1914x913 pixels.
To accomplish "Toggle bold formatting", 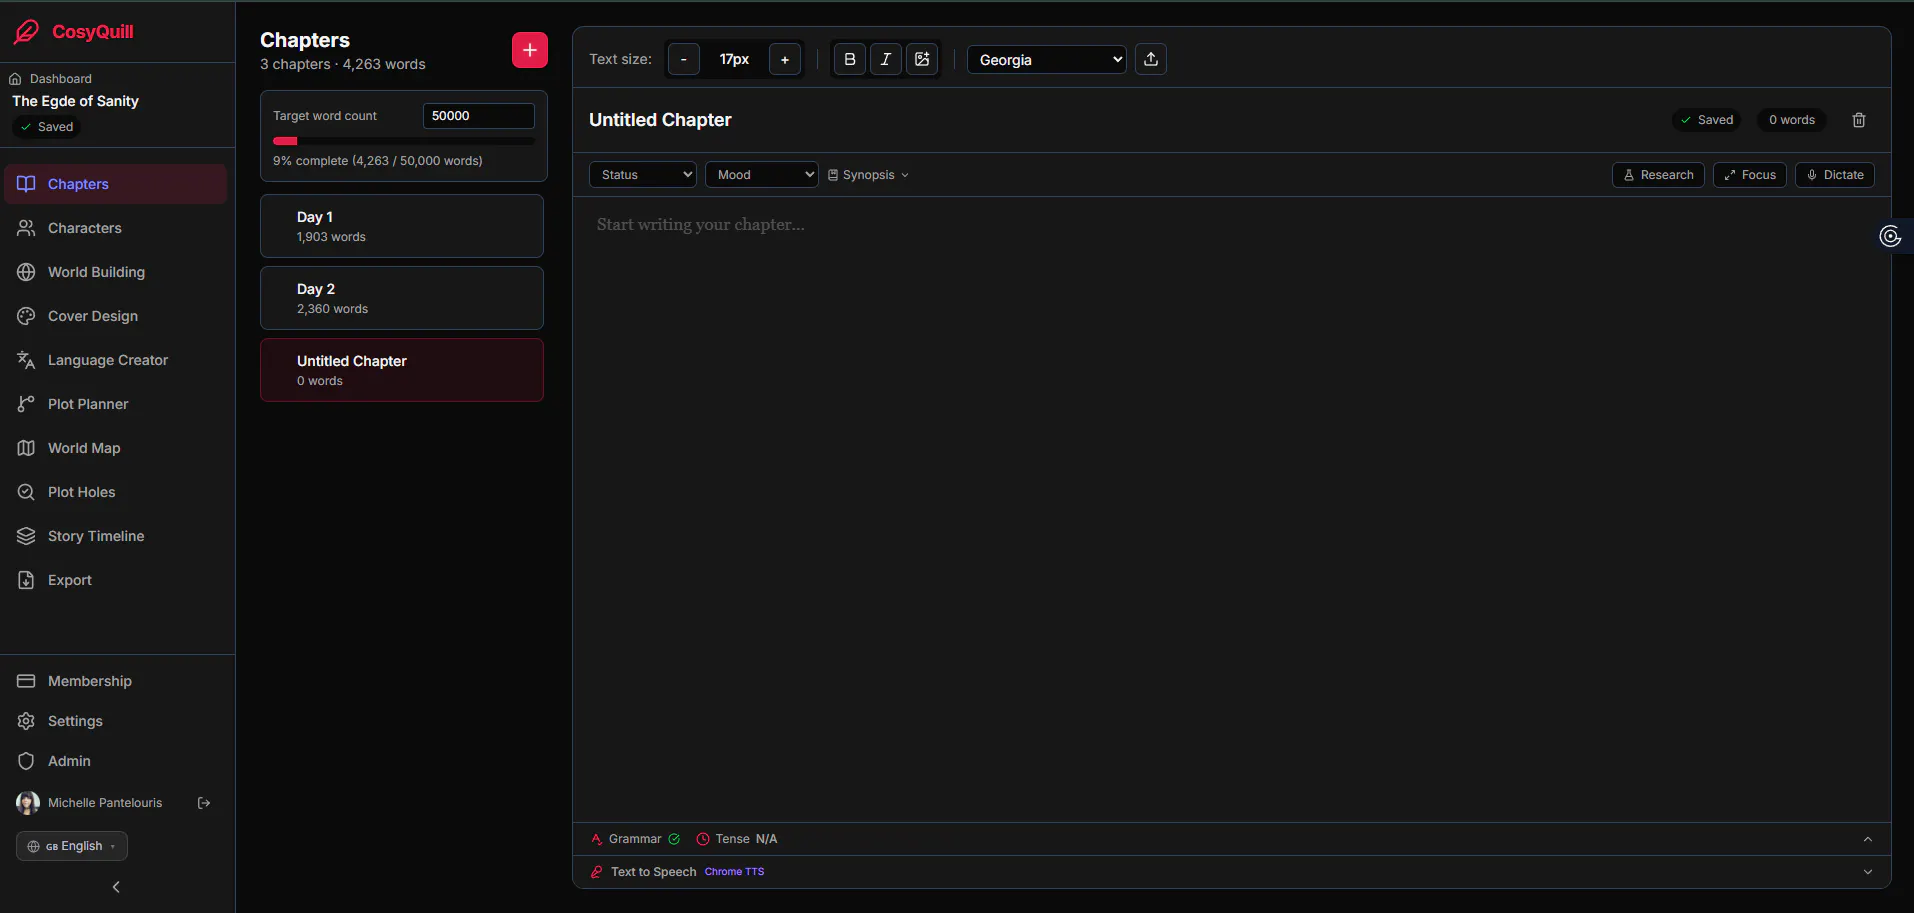I will pos(850,59).
